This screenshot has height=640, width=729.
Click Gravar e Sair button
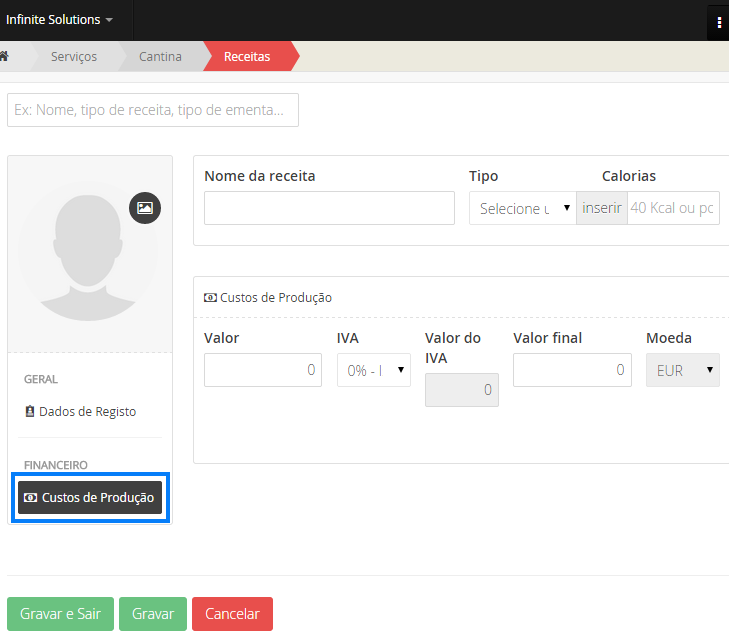tap(61, 614)
